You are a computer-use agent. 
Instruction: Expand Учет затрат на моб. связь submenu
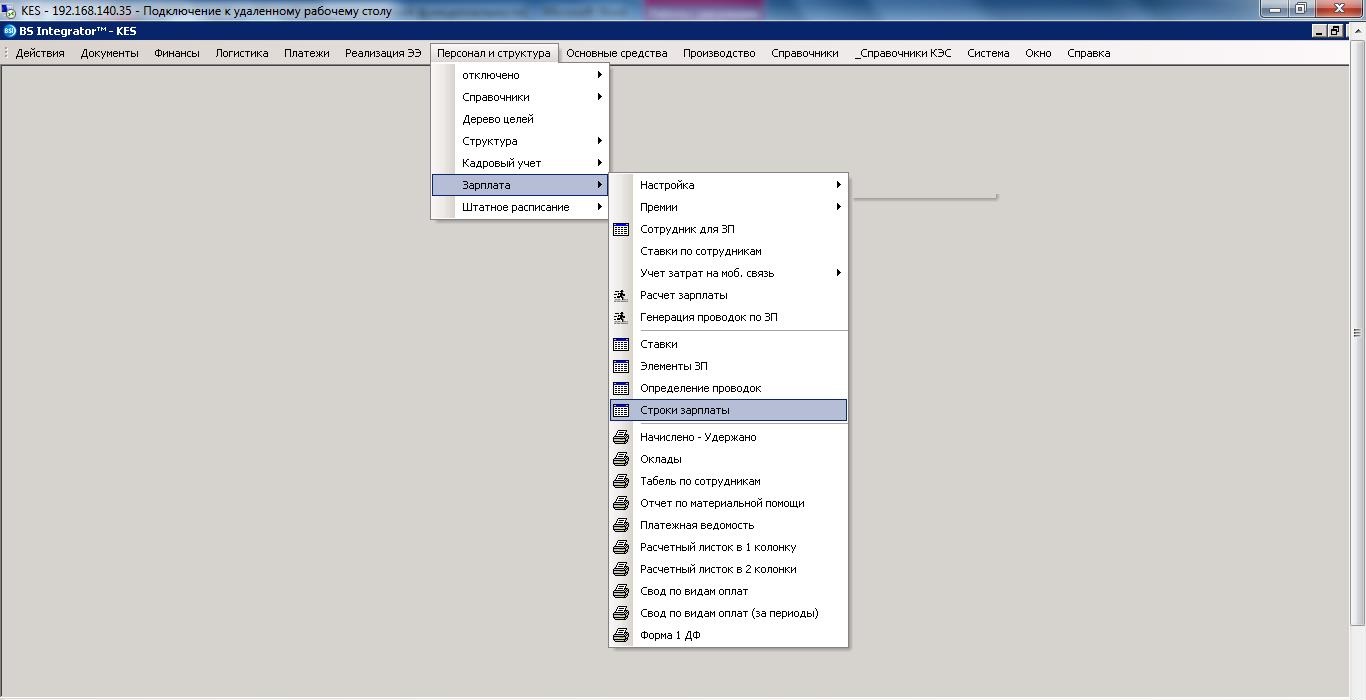[838, 273]
